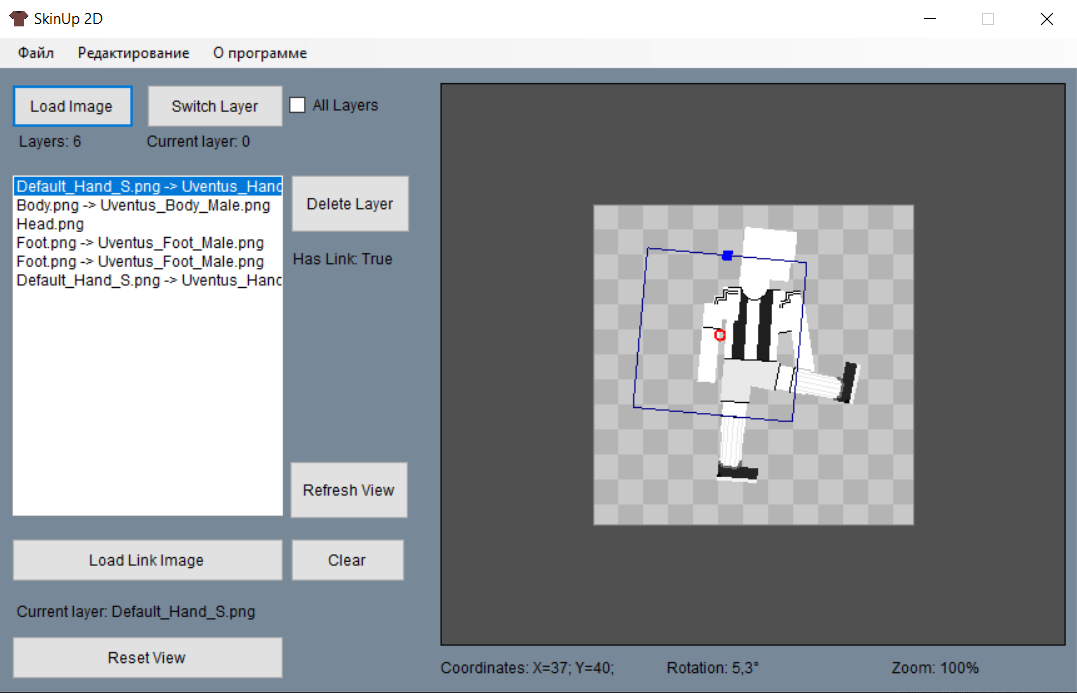Click Switch Layer button
1077x693 pixels.
[x=214, y=106]
